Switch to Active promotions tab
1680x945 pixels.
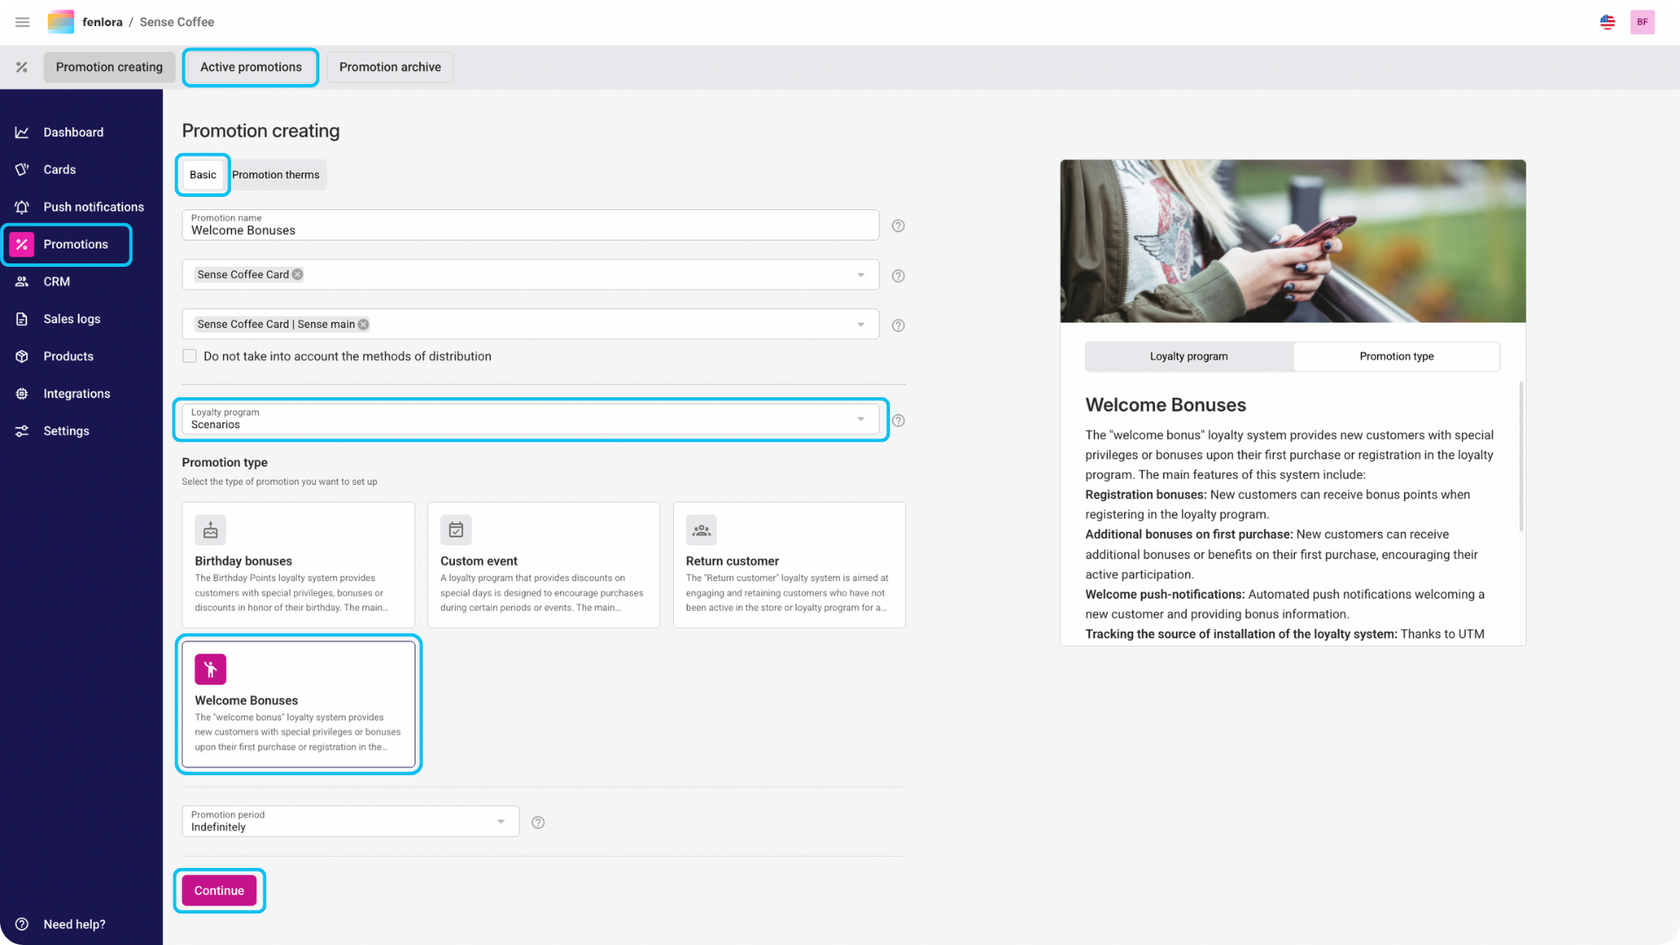tap(251, 67)
